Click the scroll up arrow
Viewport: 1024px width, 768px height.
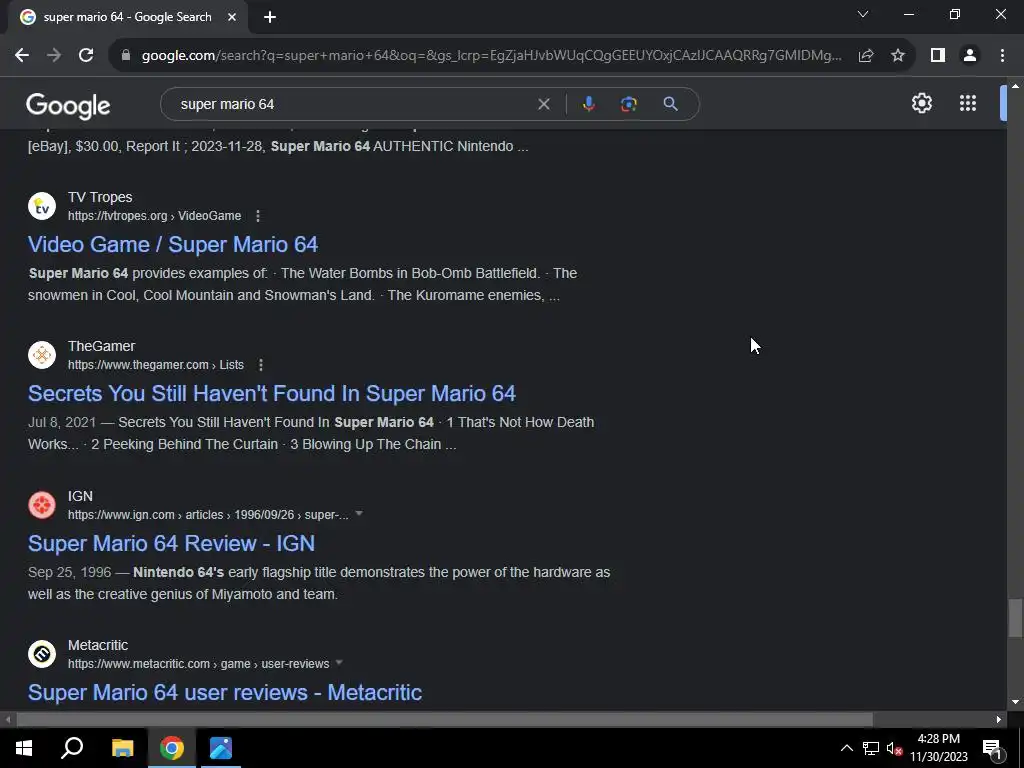click(x=1015, y=86)
